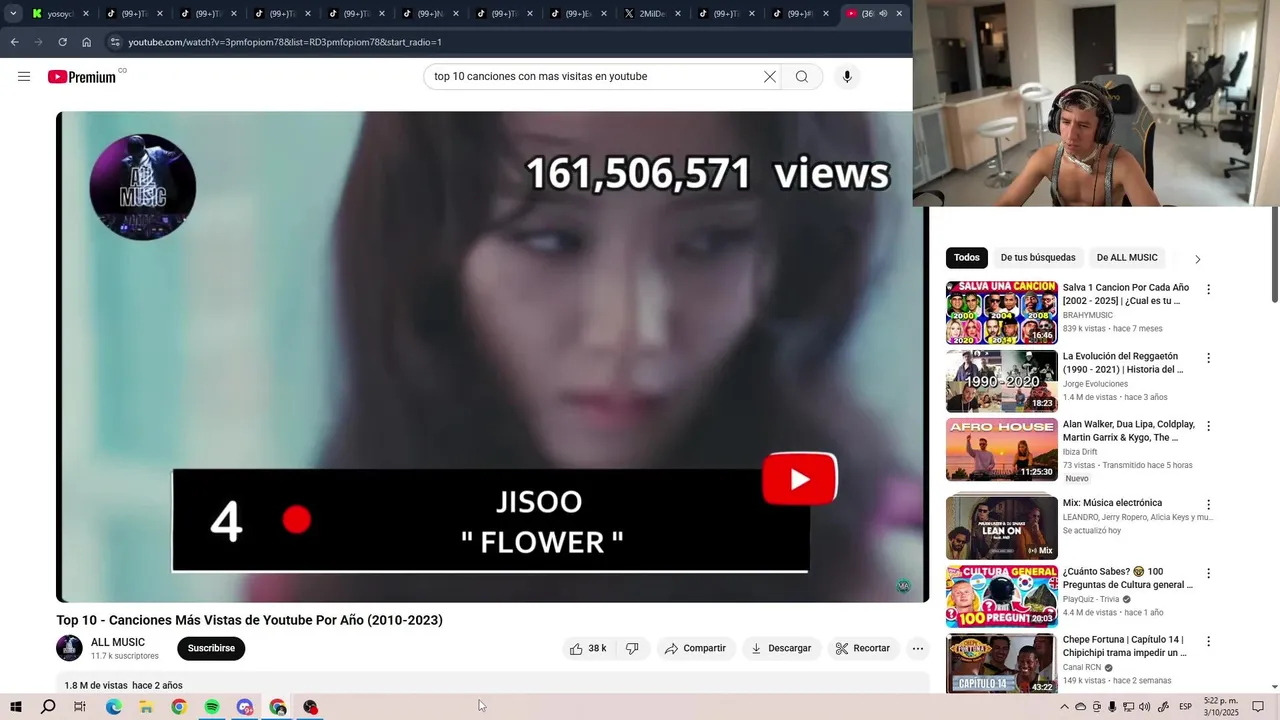Subscribe via the Suscribirse button
The width and height of the screenshot is (1280, 720).
coord(211,648)
